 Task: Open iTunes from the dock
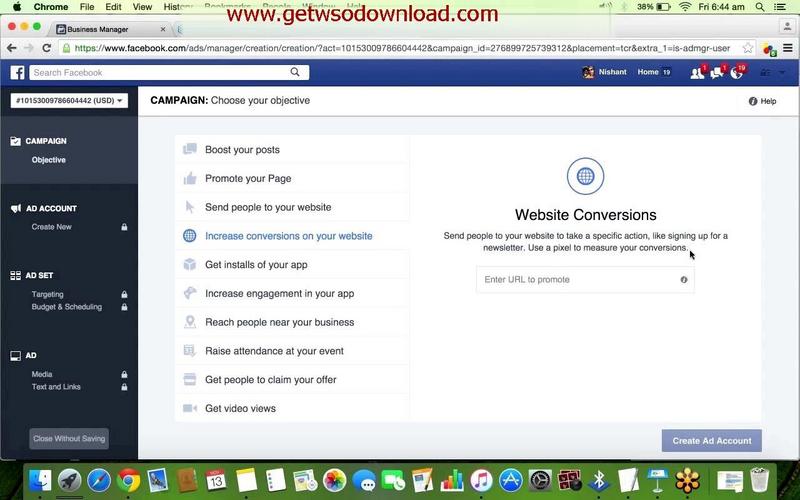[x=481, y=481]
